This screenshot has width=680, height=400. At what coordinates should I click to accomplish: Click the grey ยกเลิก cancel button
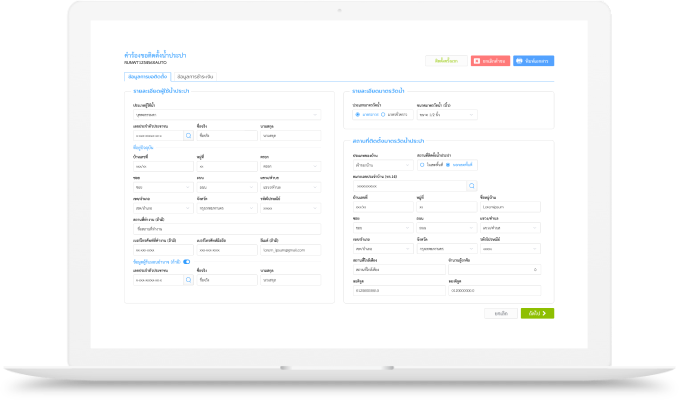click(501, 313)
